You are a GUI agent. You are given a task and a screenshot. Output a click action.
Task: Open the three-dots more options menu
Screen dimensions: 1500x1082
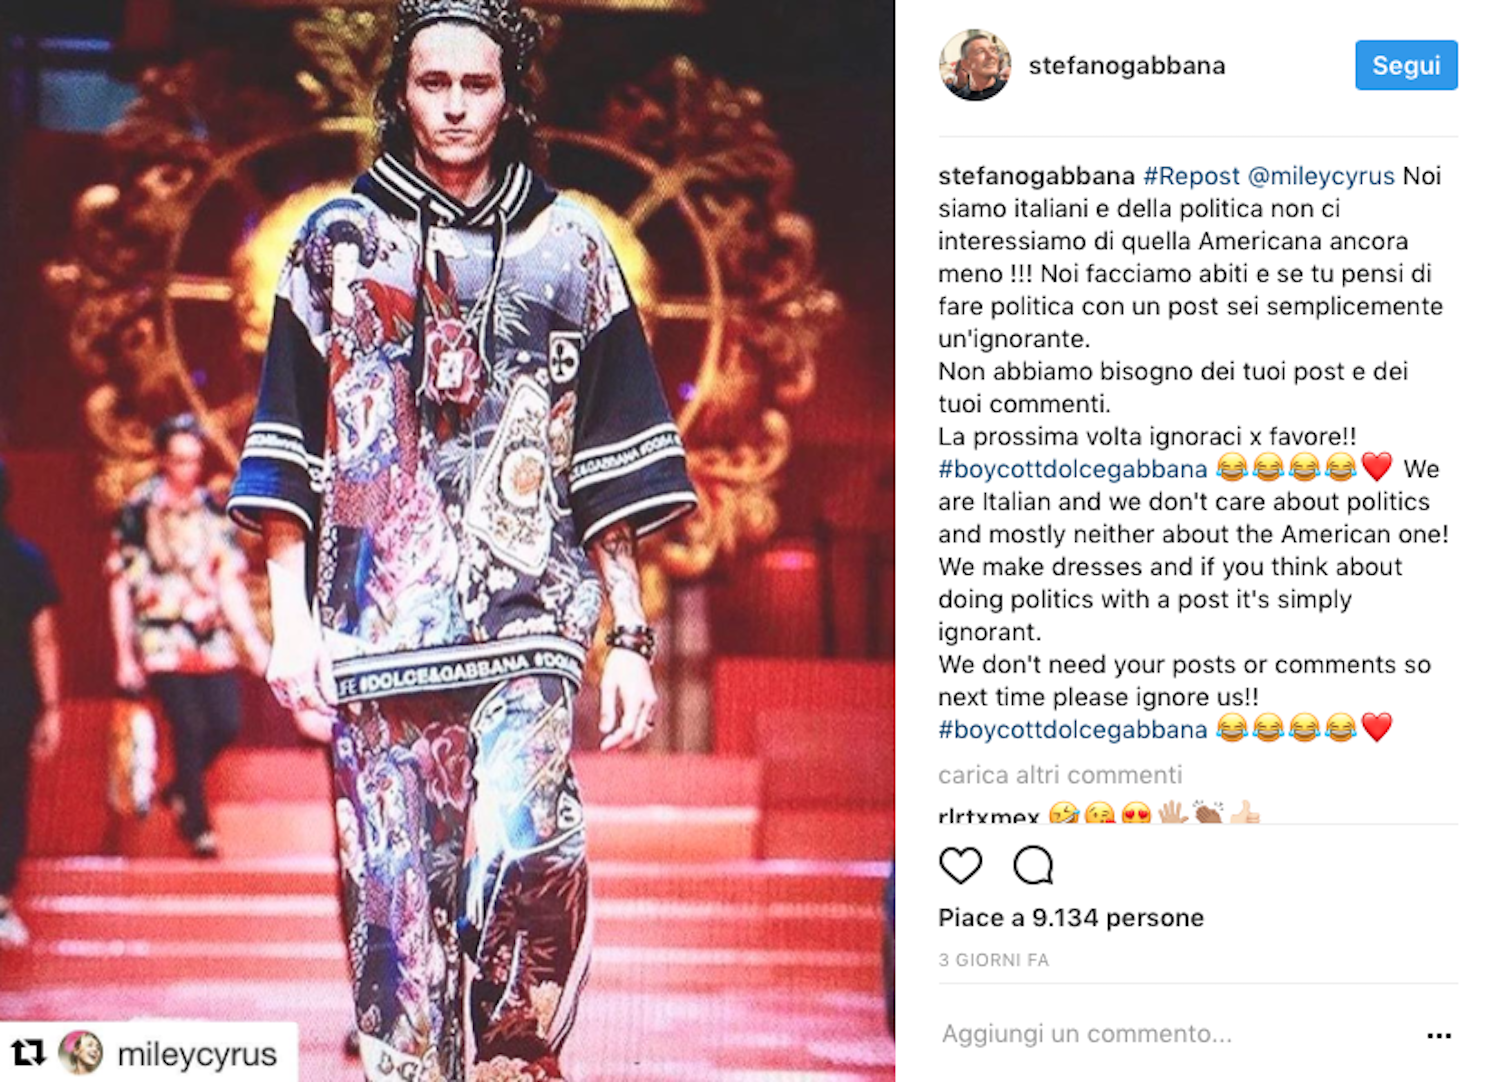coord(1438,1035)
